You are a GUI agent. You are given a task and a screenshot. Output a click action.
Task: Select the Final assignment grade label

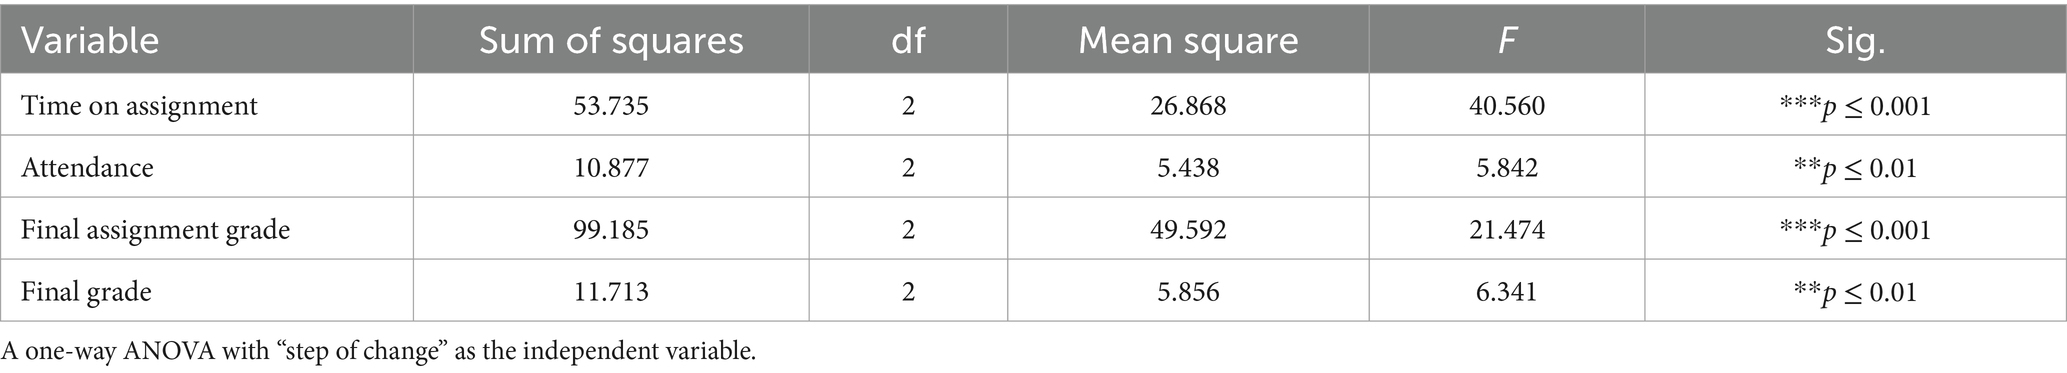click(x=155, y=230)
